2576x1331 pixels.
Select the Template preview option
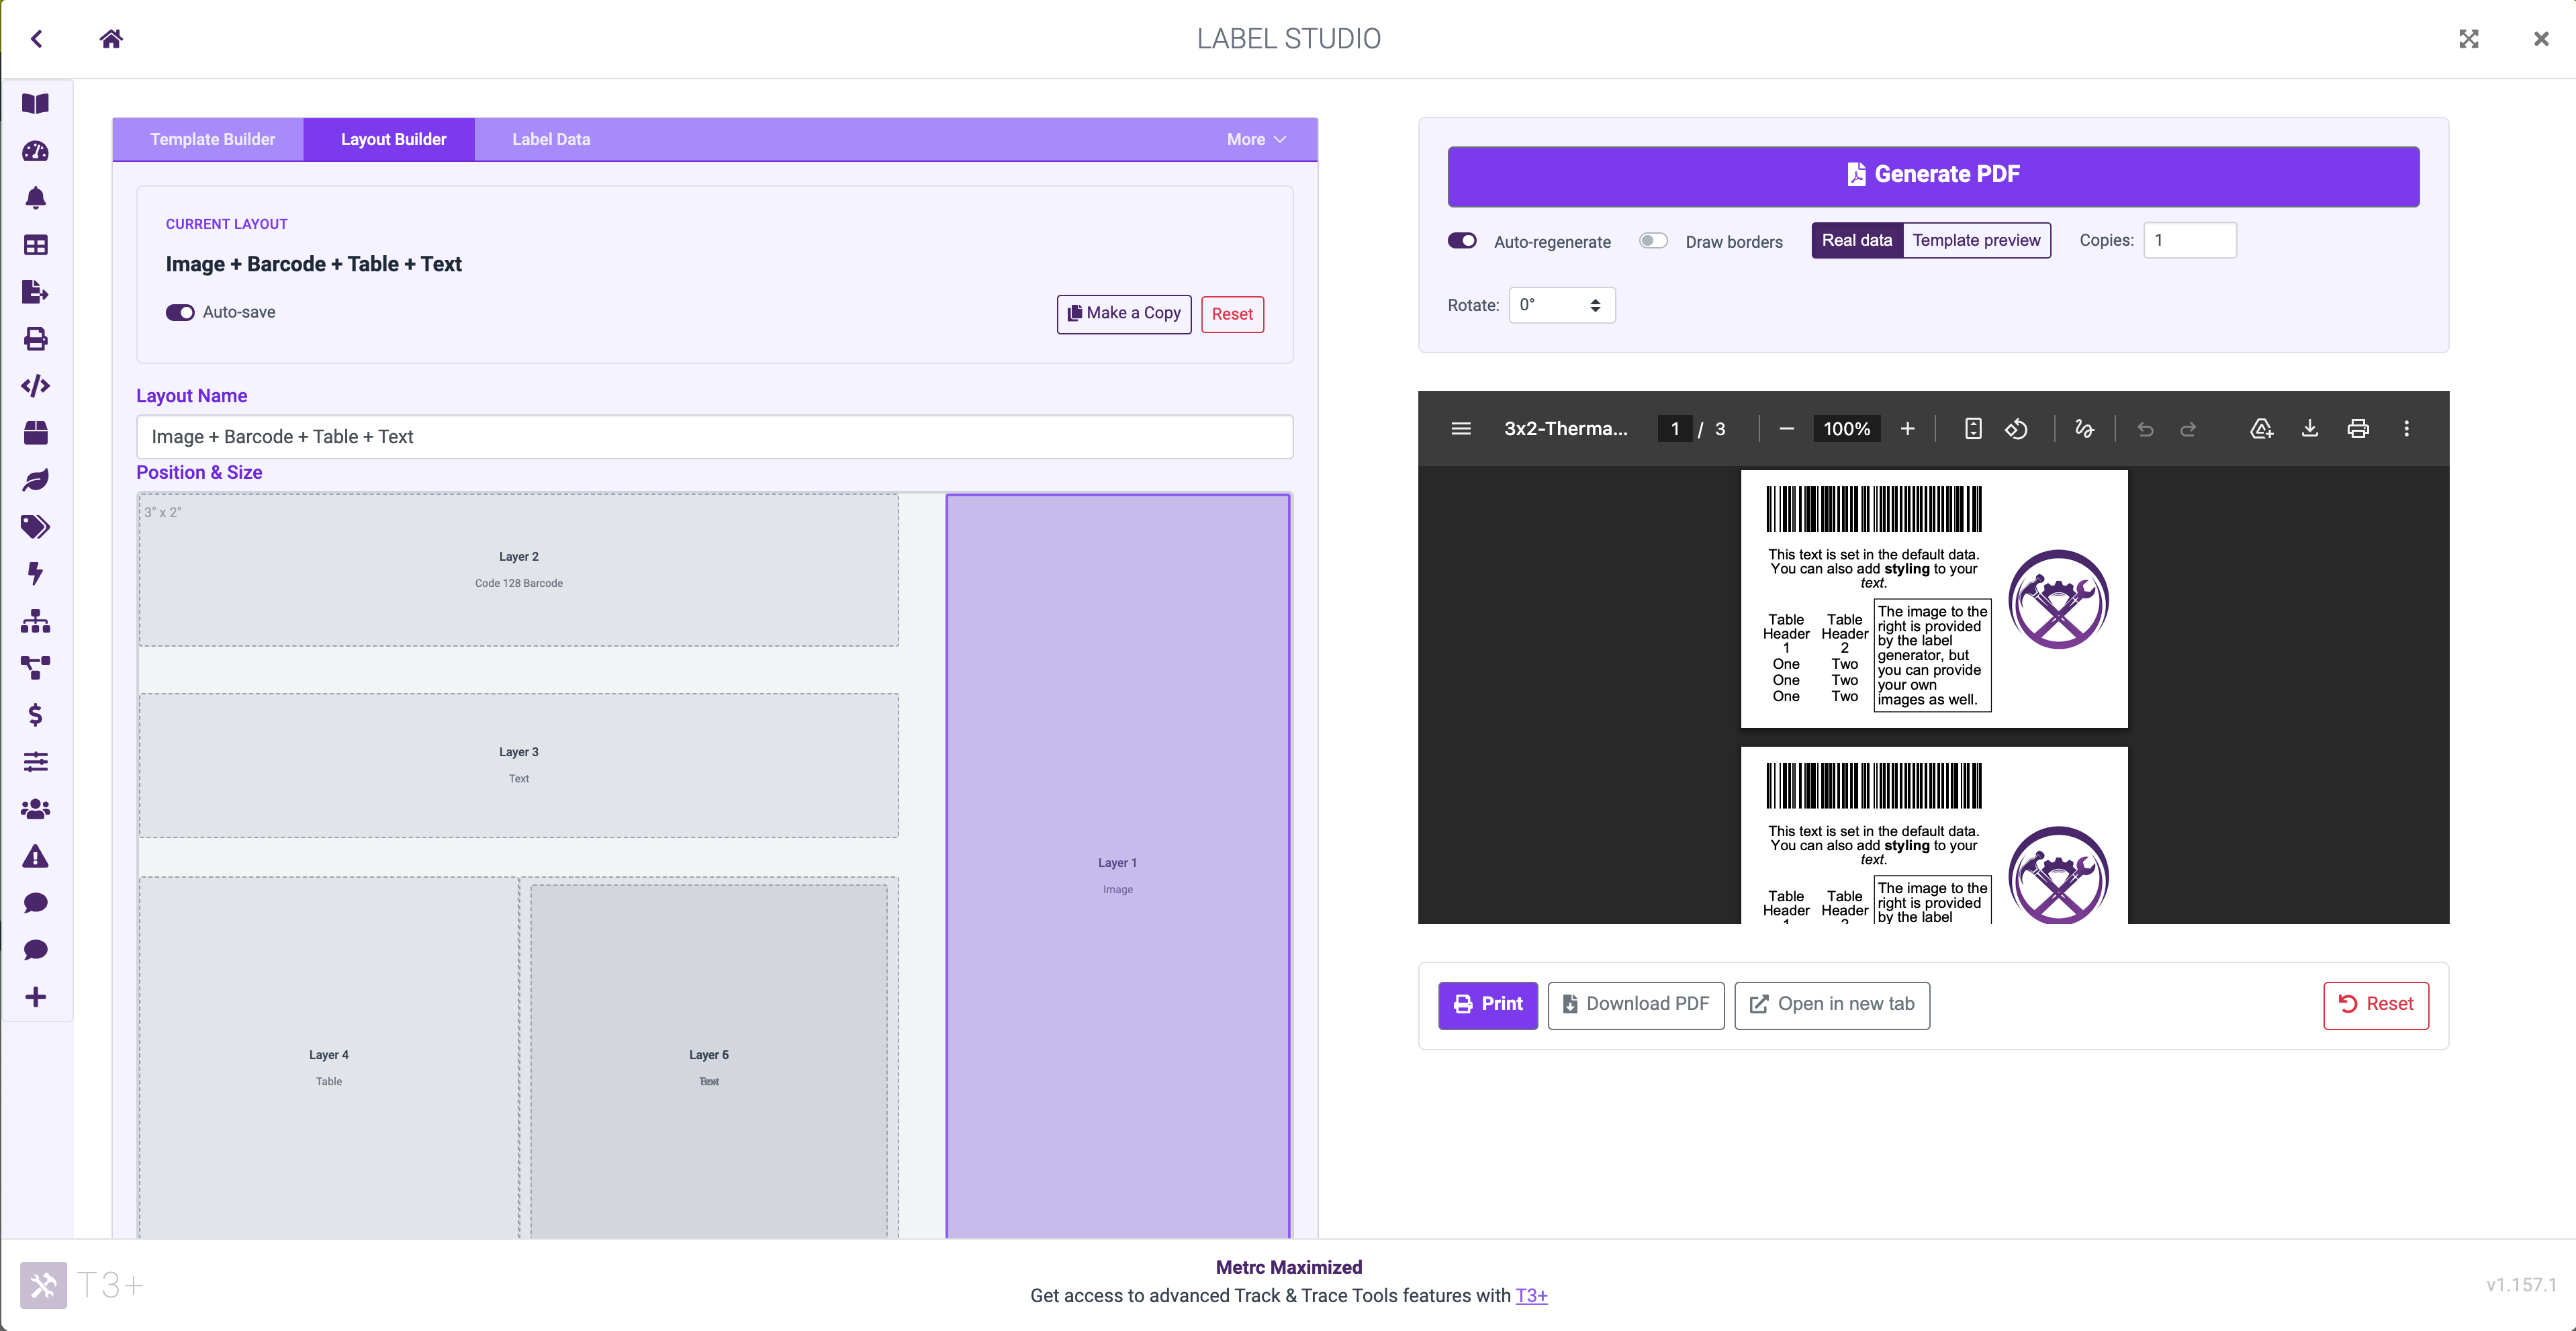click(x=1976, y=240)
